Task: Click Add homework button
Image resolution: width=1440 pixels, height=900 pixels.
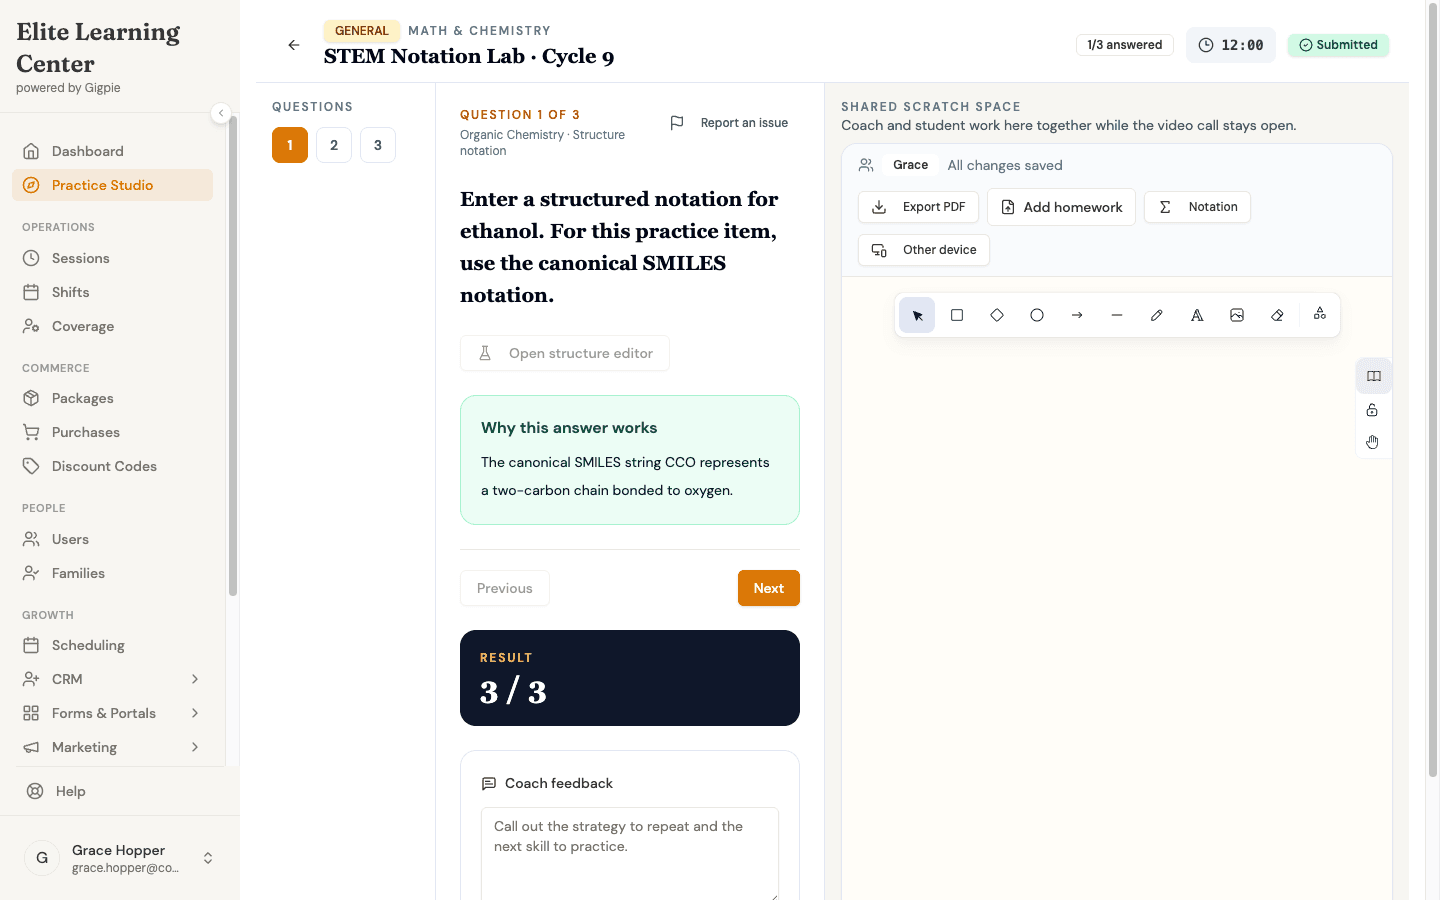Action: [x=1061, y=207]
